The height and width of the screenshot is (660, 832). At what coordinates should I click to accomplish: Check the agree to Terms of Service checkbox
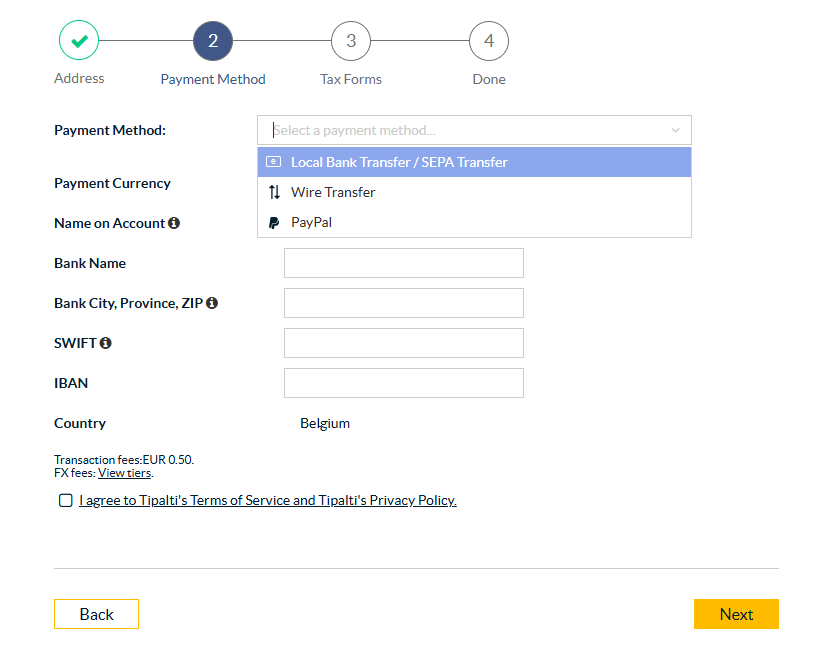click(66, 500)
